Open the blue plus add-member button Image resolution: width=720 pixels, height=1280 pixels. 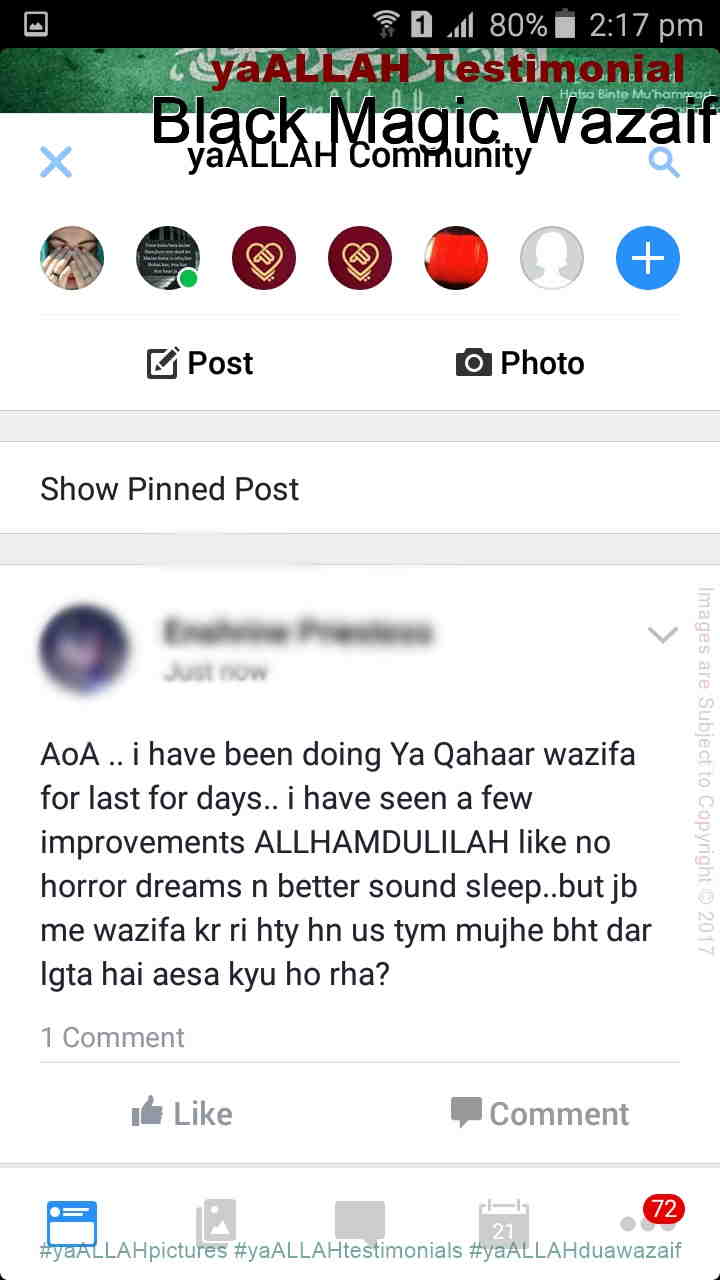pos(648,258)
